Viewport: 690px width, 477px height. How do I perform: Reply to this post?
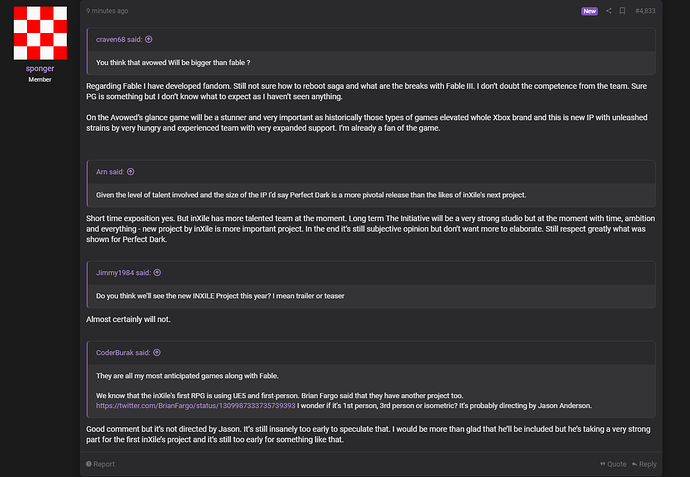[x=643, y=464]
